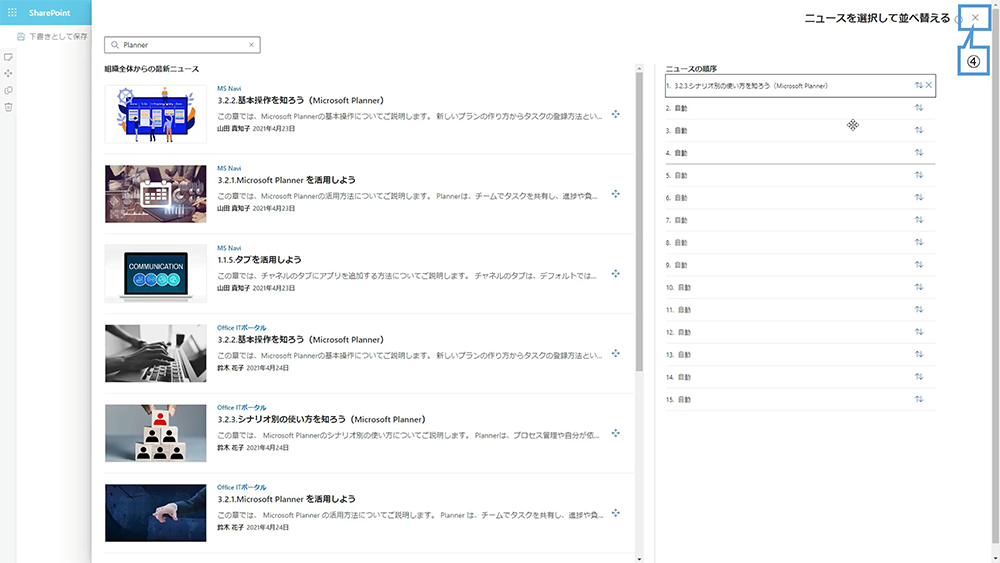Click reorder arrows for slot 14

918,377
